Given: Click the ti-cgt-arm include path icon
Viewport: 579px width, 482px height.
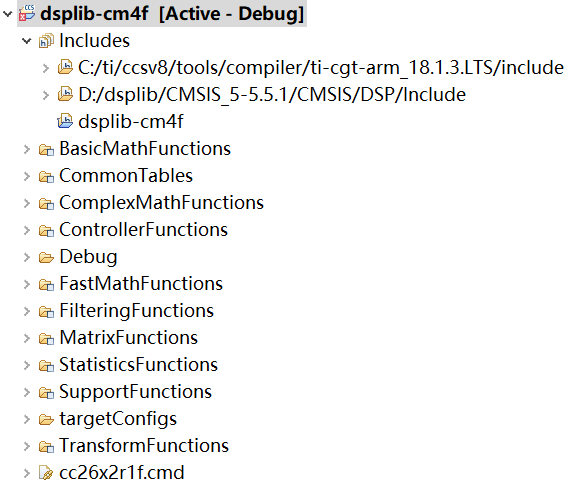Looking at the screenshot, I should pos(65,67).
